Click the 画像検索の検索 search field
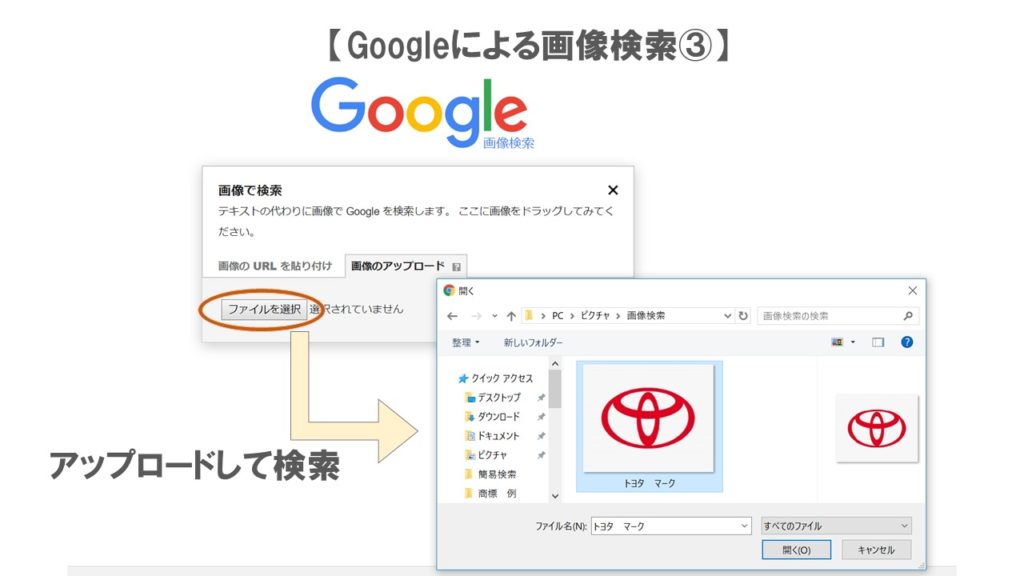 tap(828, 316)
